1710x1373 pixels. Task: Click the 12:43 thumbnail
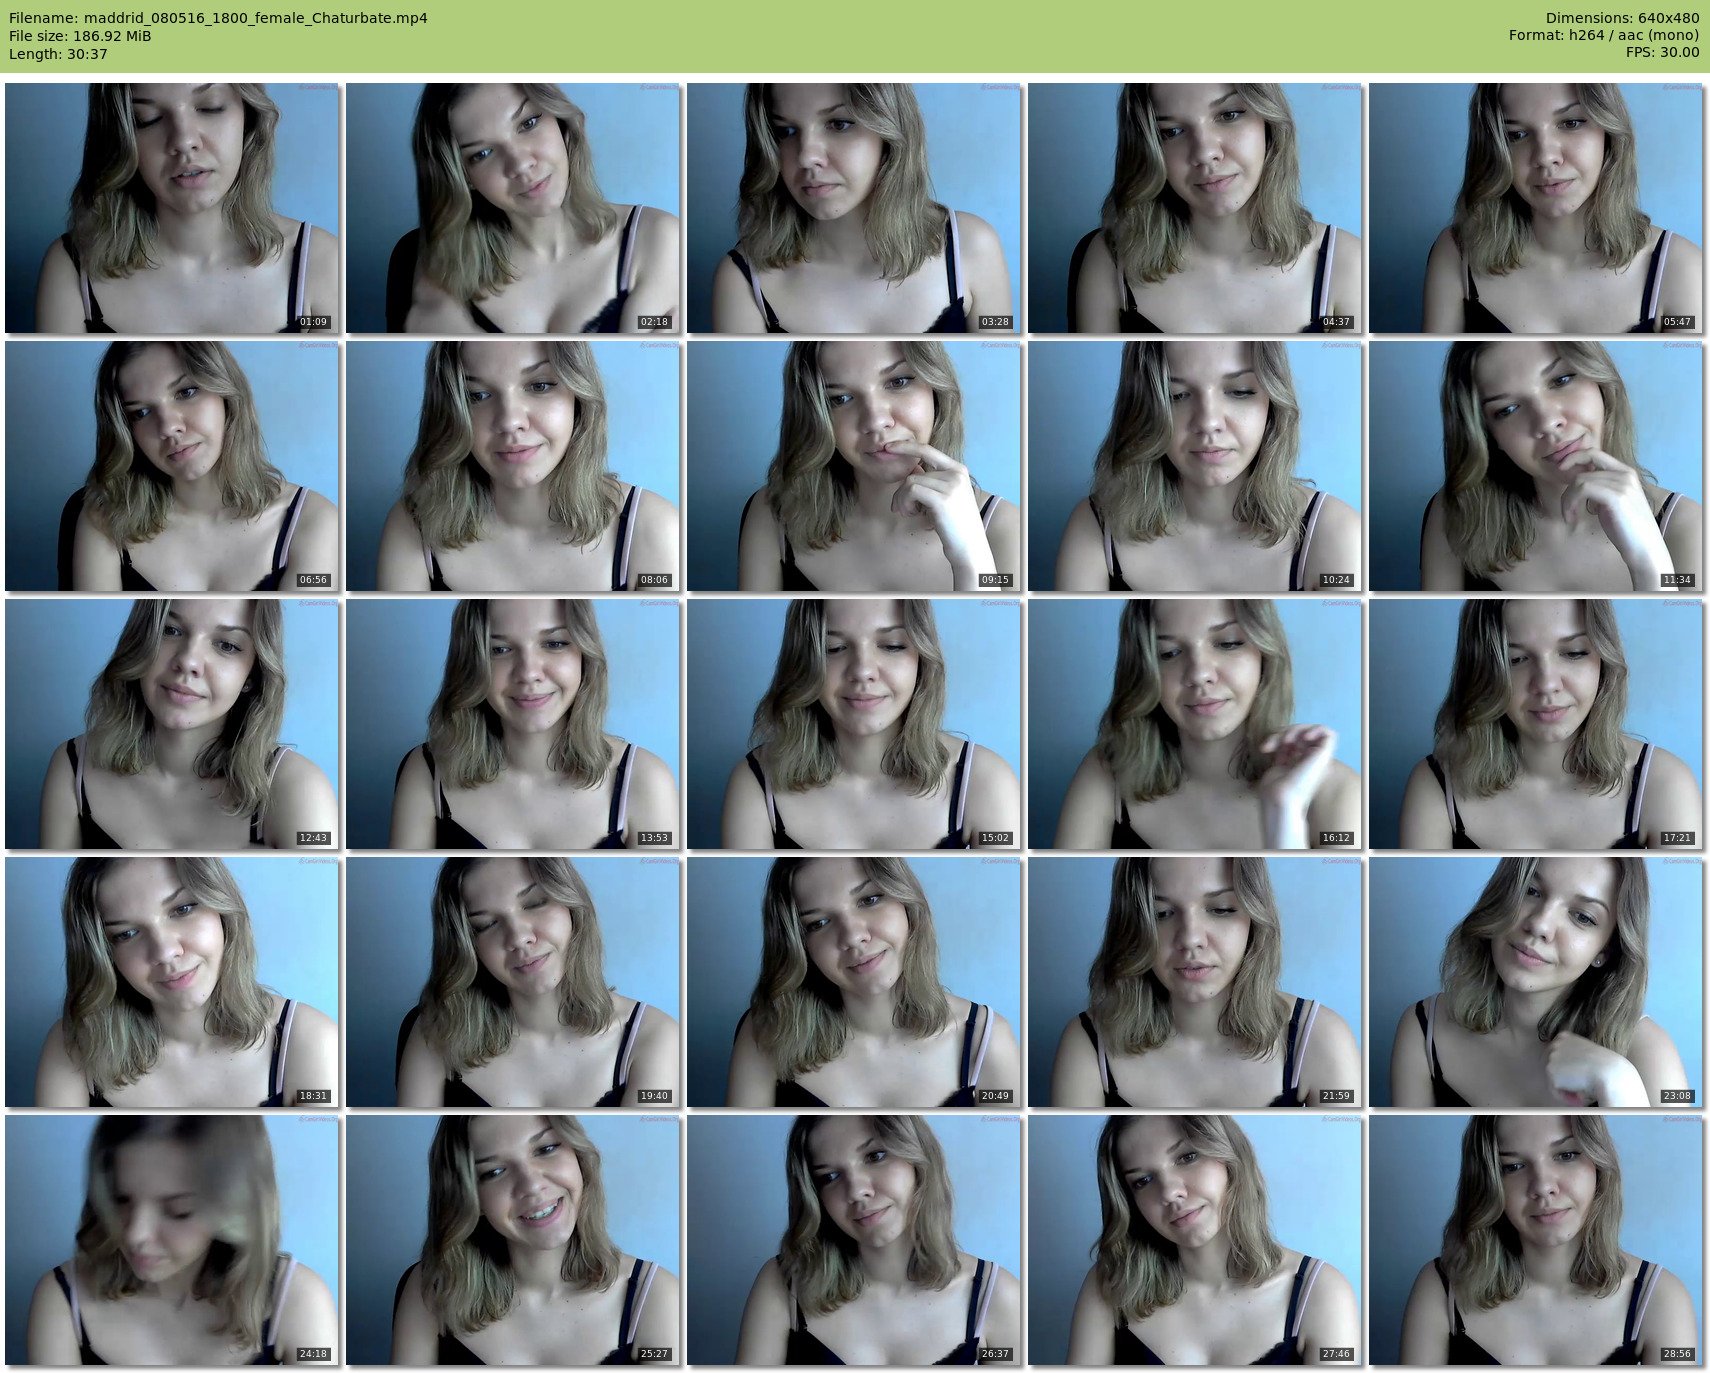coord(172,724)
